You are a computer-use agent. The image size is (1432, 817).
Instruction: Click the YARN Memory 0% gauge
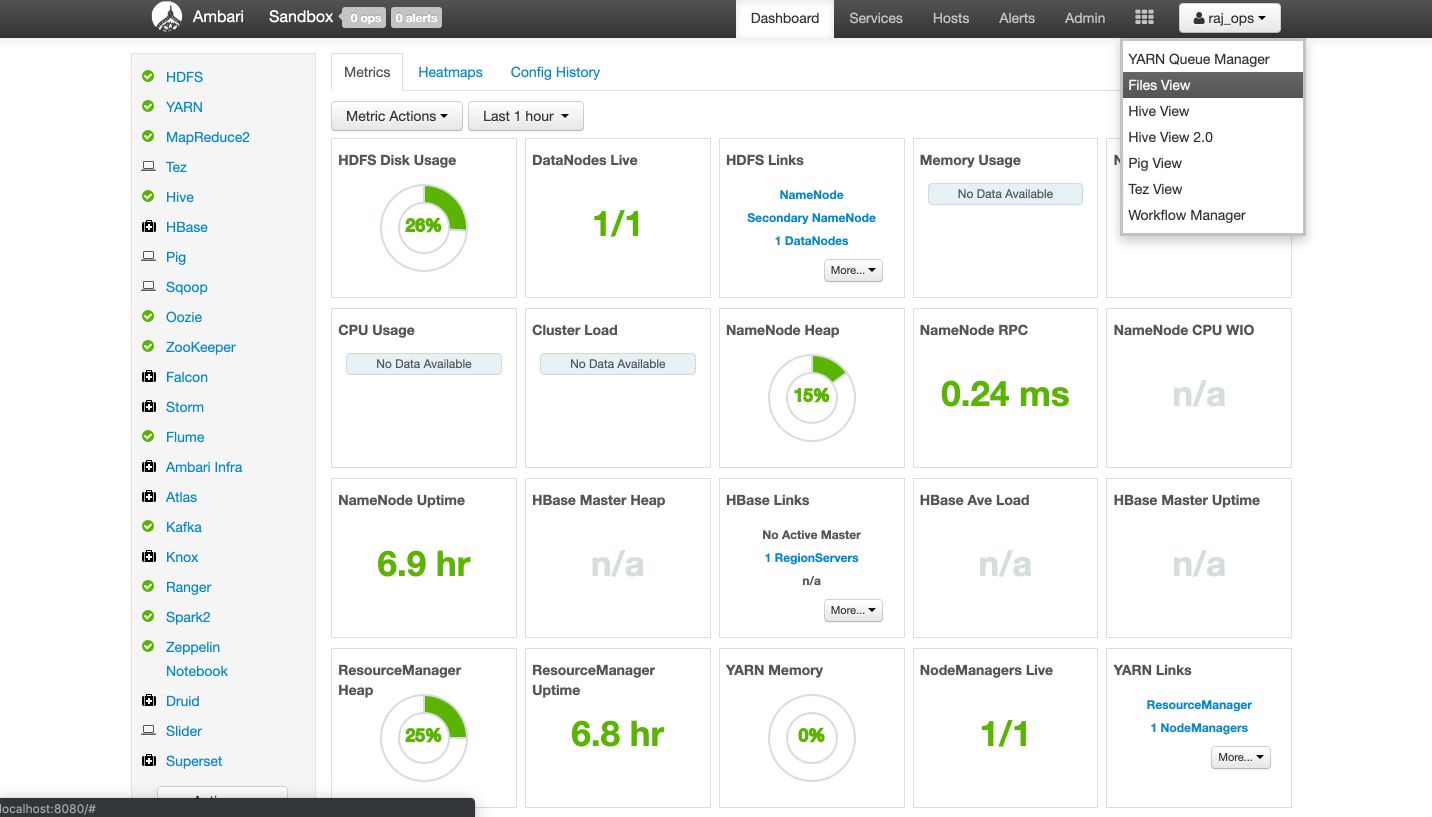point(811,737)
